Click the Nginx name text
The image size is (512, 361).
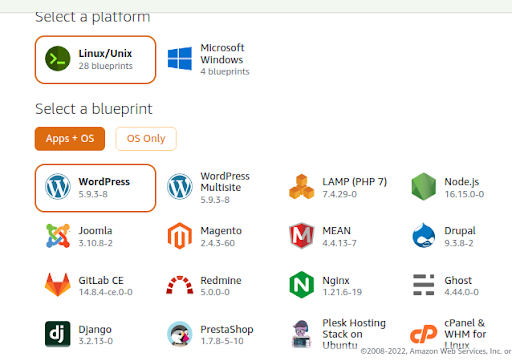pyautogui.click(x=336, y=280)
